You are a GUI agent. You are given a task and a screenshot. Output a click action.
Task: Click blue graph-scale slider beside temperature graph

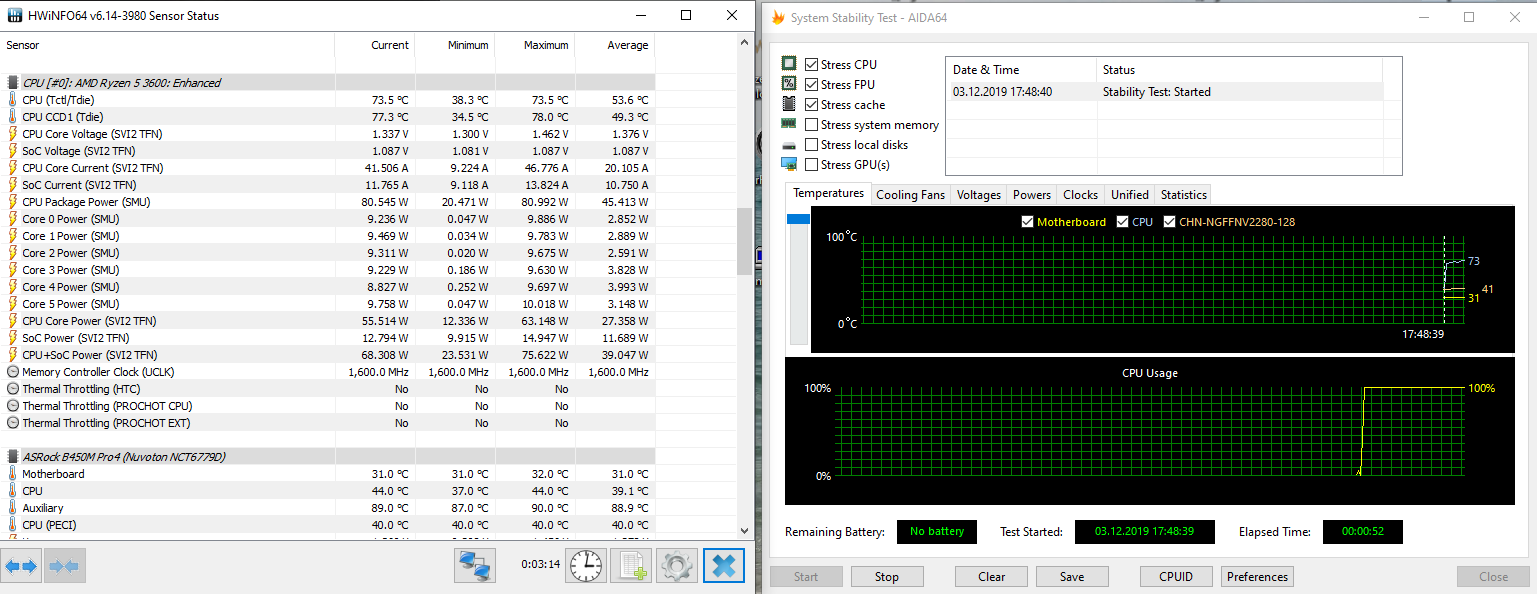[798, 219]
